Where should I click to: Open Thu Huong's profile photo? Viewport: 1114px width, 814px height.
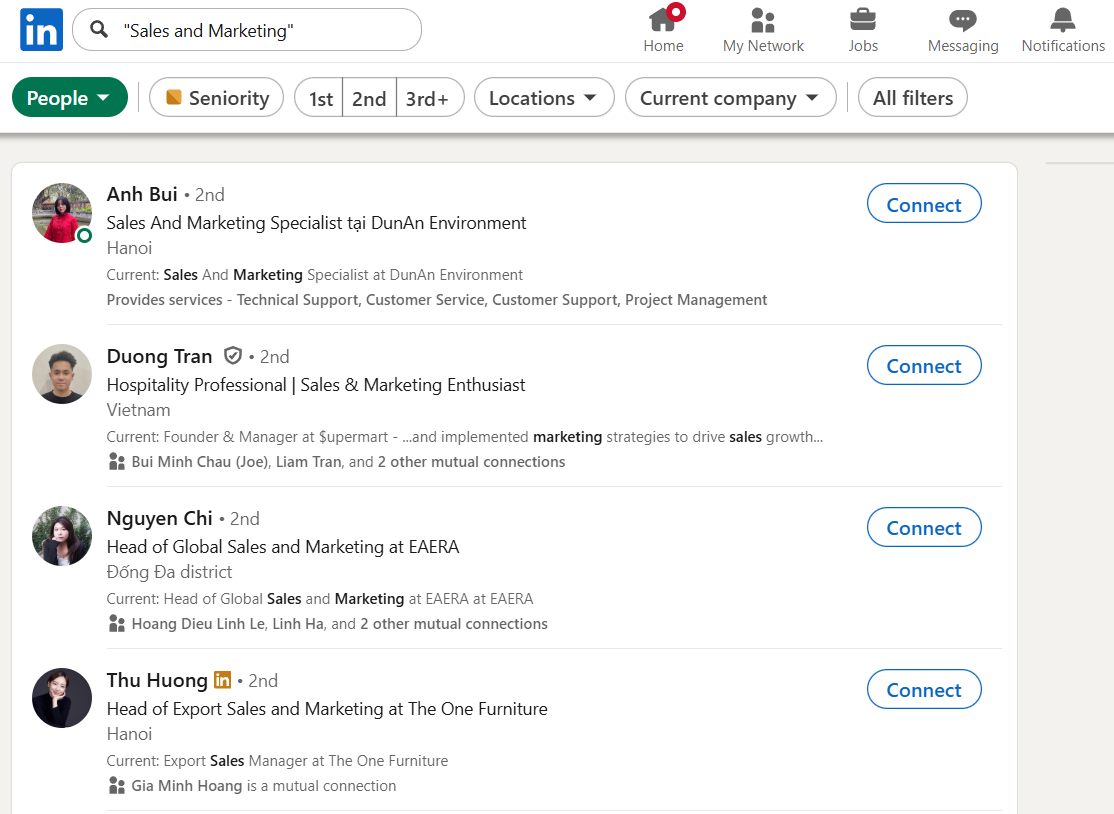[x=62, y=698]
